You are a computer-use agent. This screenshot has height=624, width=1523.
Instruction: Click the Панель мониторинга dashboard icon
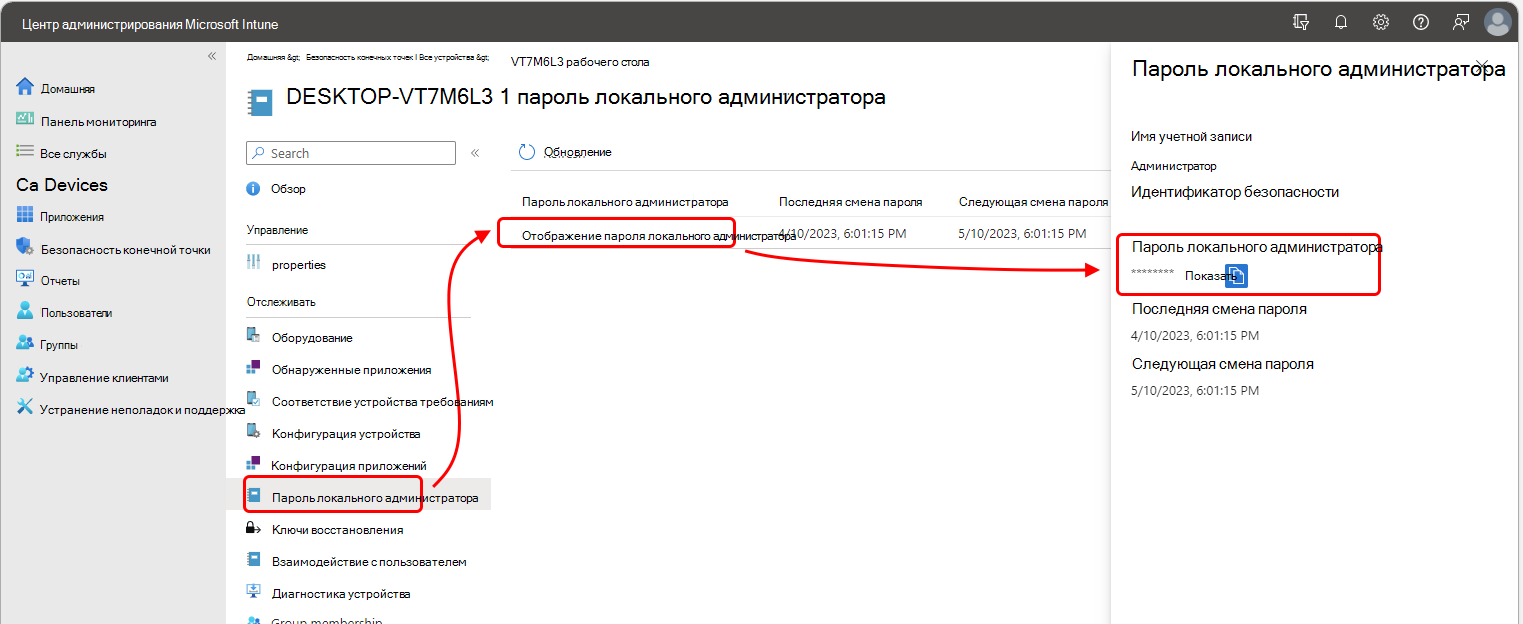(25, 120)
